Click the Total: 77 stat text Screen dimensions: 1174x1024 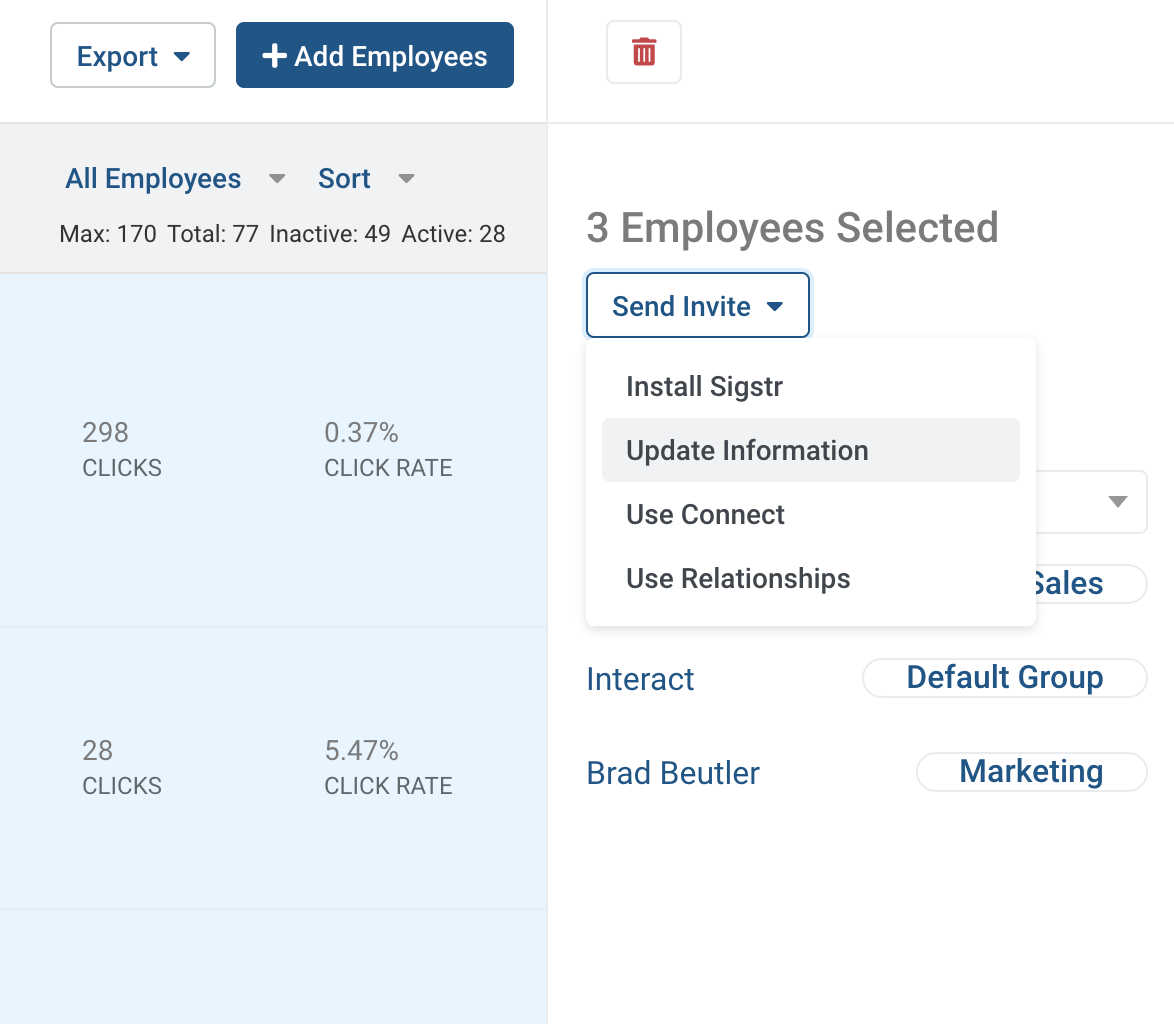213,234
